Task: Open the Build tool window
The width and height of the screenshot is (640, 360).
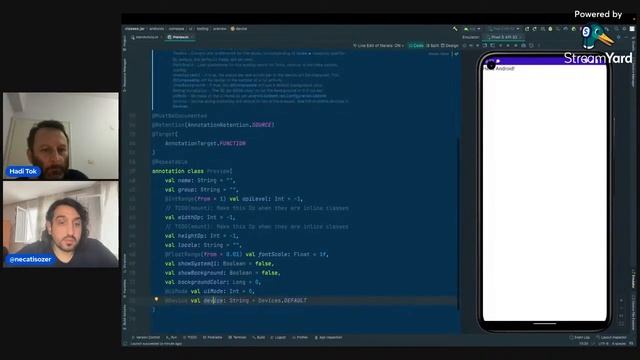Action: pyautogui.click(x=259, y=338)
